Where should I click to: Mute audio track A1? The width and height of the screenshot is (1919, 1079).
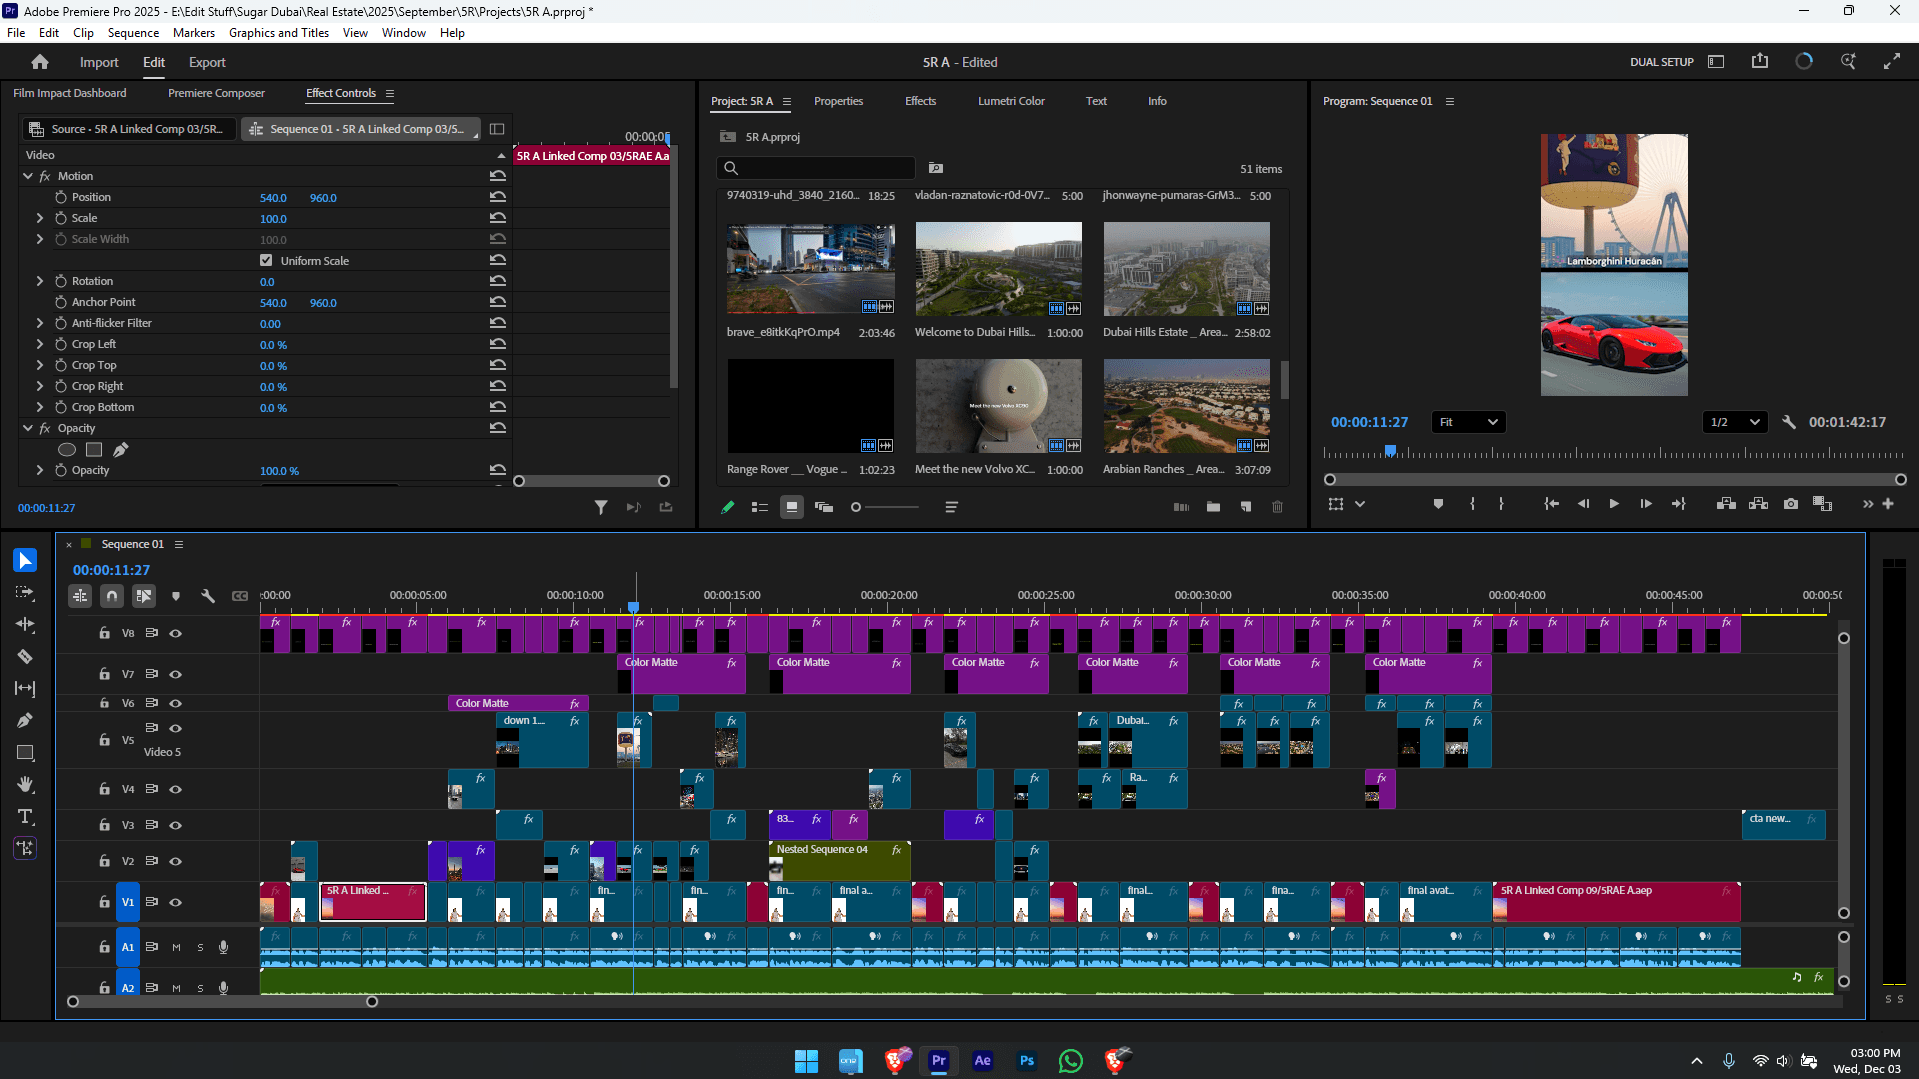(176, 947)
